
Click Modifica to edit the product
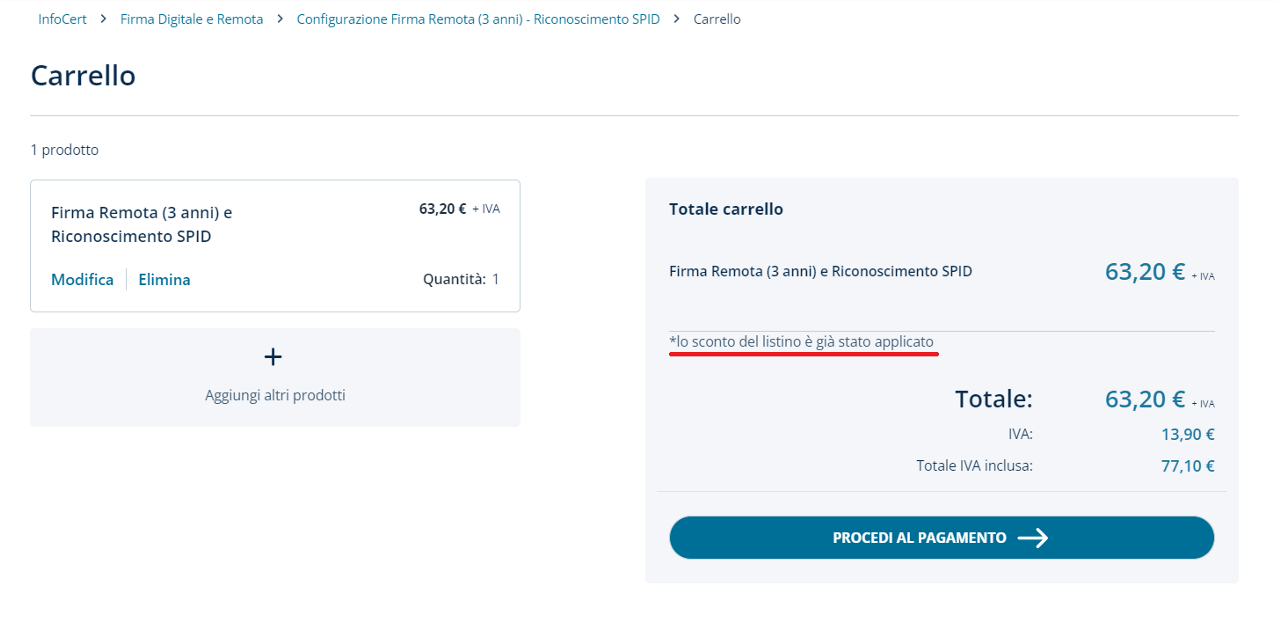tap(82, 280)
